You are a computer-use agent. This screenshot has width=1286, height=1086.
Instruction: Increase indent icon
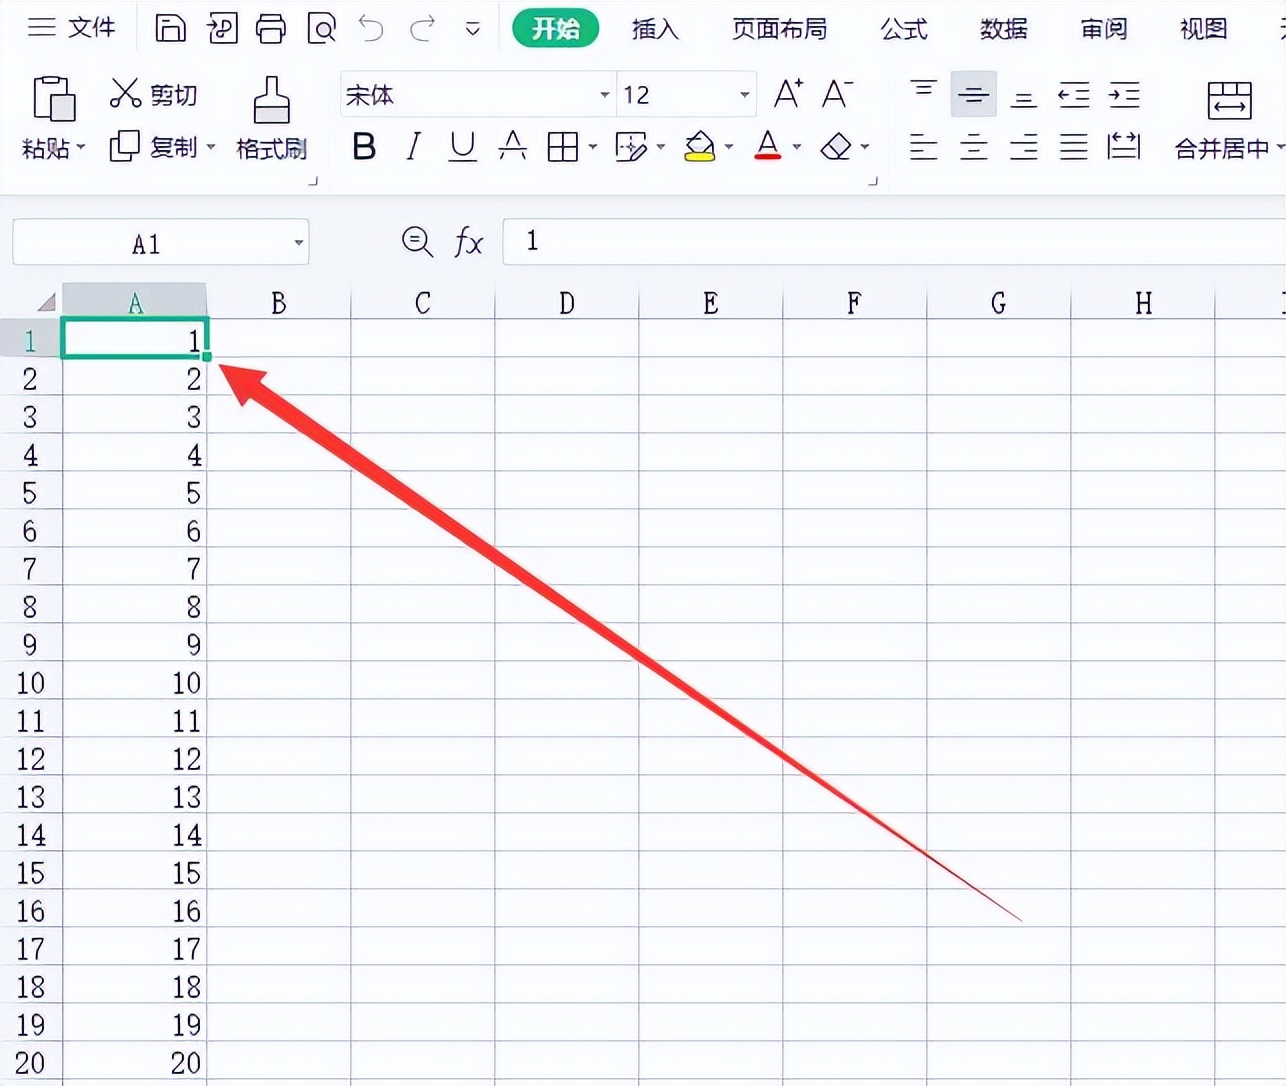[1124, 95]
